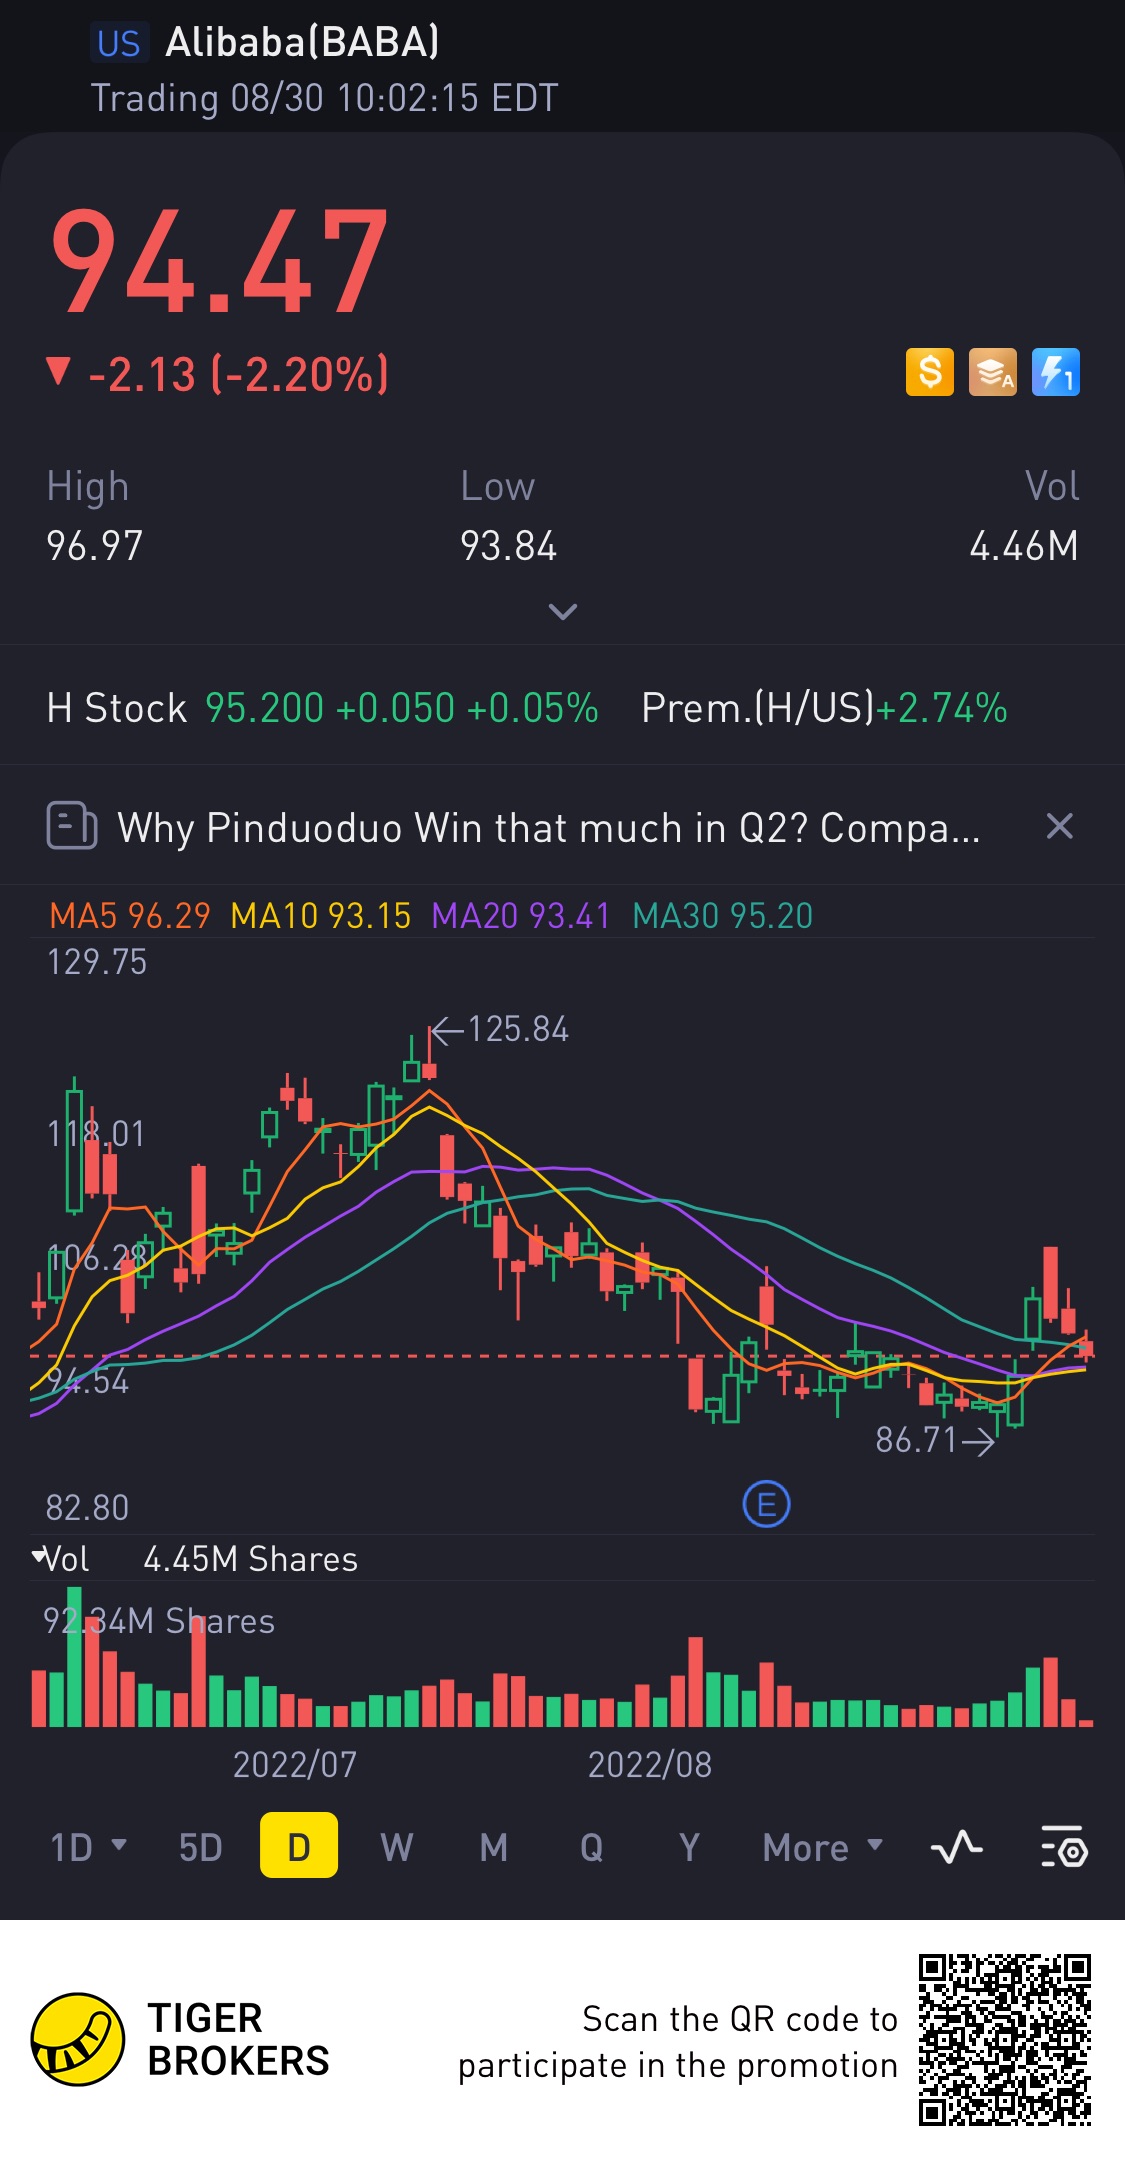Image resolution: width=1125 pixels, height=2160 pixels.
Task: Tap the promotion QR code
Action: (1005, 2040)
